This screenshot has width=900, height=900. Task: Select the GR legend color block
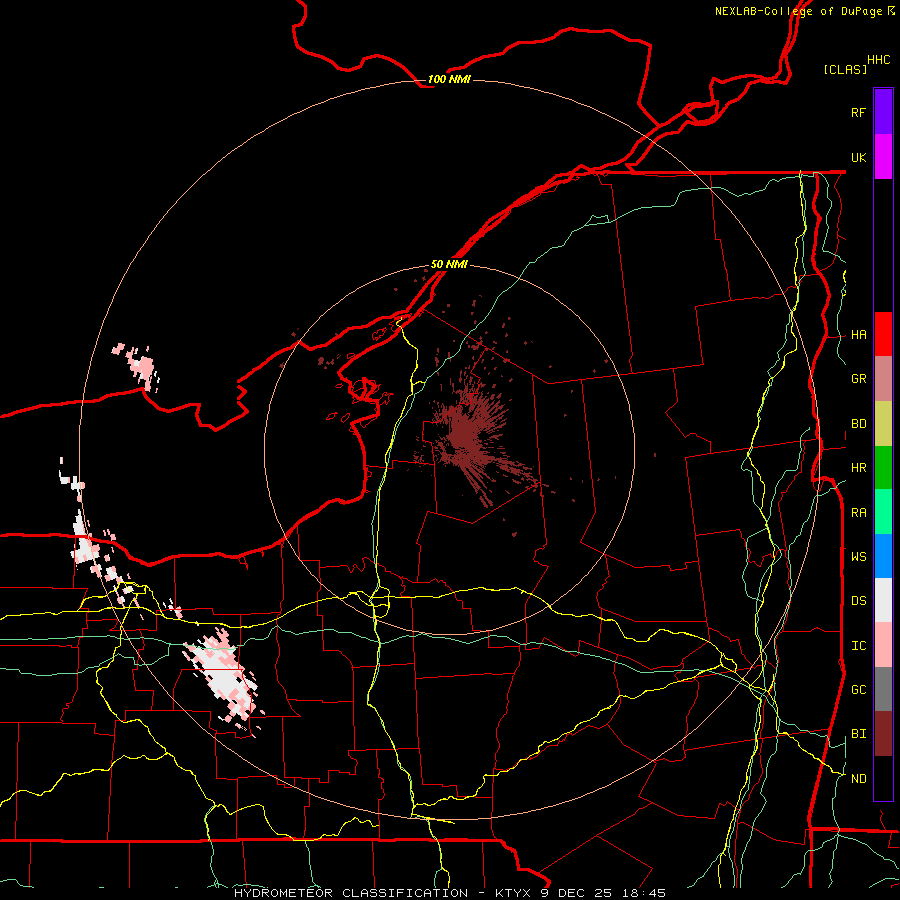883,379
